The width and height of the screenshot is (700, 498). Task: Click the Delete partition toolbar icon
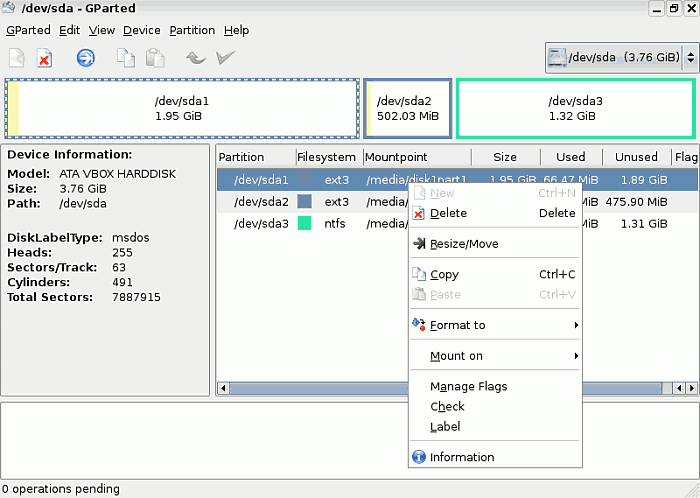point(44,58)
